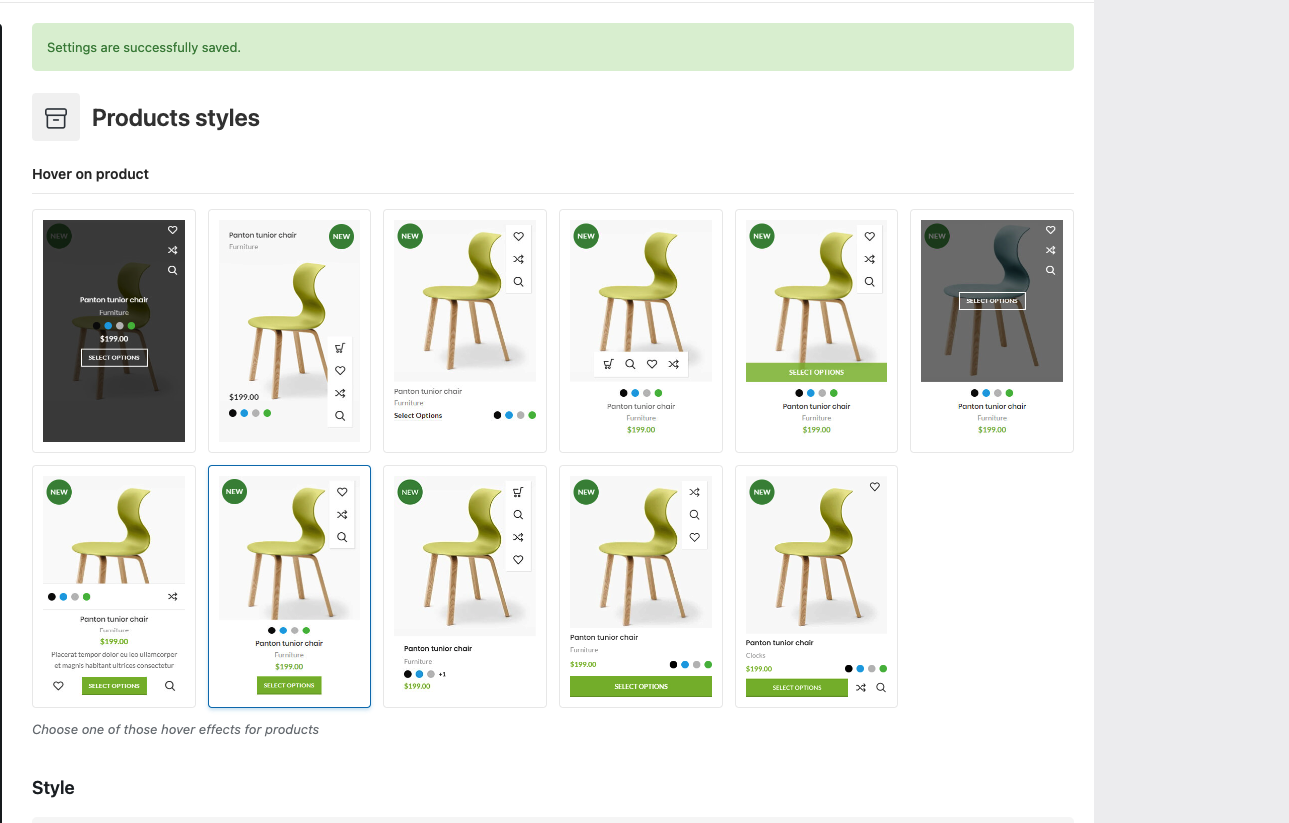This screenshot has width=1289, height=823.
Task: Click the compare icon in the grey overlay preview
Action: [x=1050, y=250]
